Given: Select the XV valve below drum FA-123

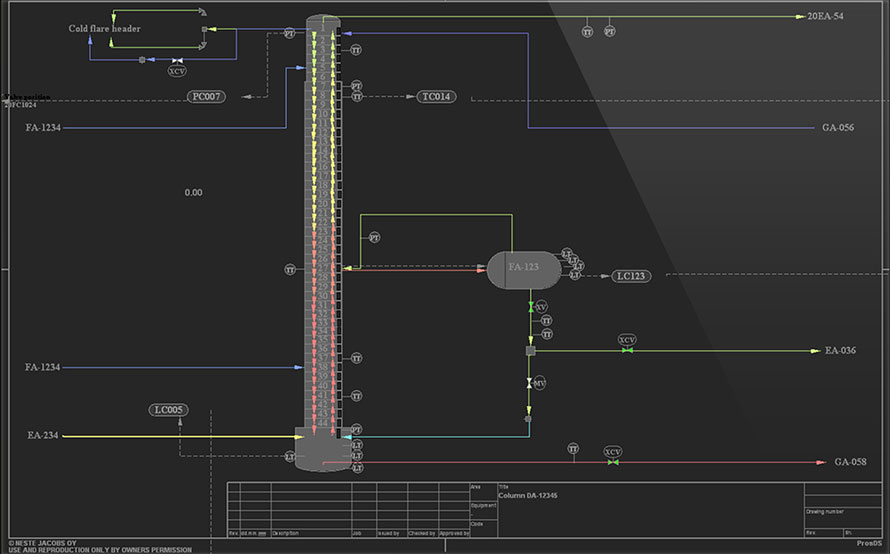Looking at the screenshot, I should [531, 307].
